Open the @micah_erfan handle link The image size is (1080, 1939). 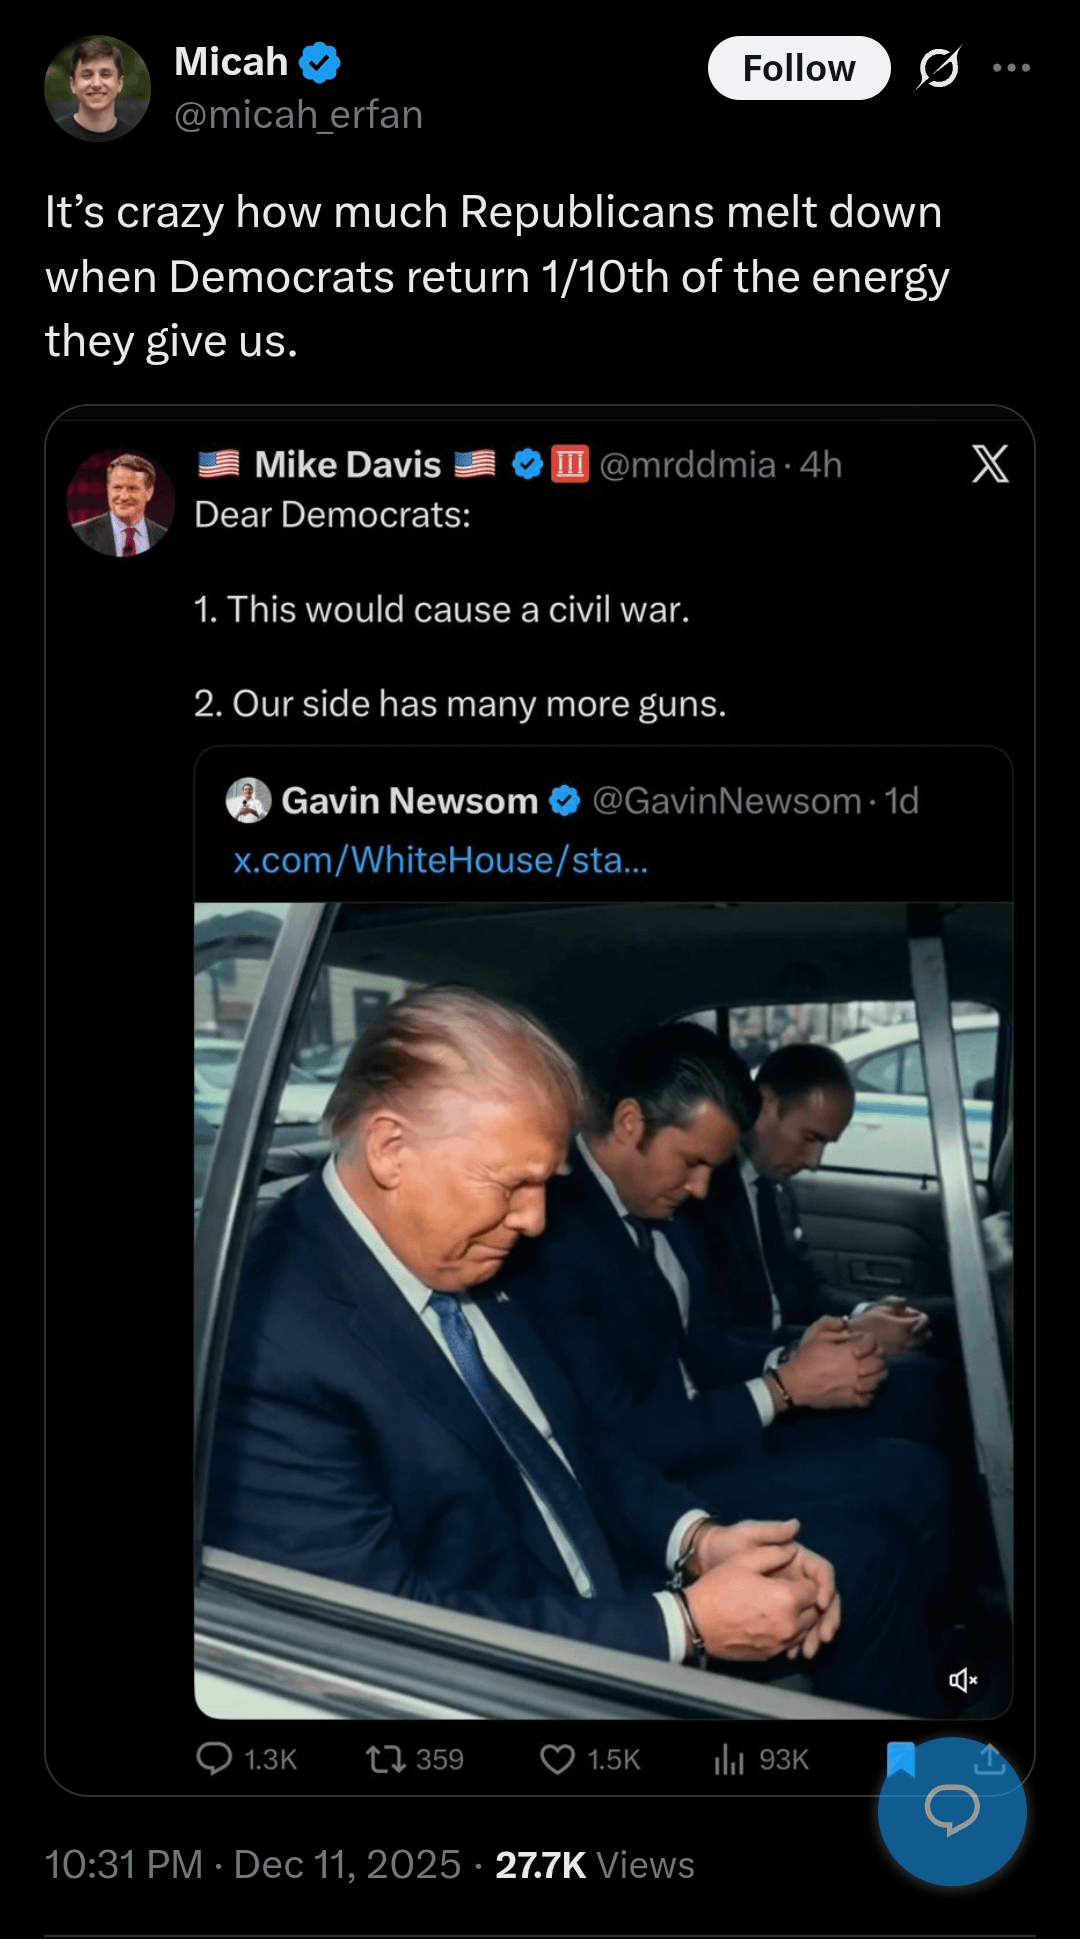298,115
